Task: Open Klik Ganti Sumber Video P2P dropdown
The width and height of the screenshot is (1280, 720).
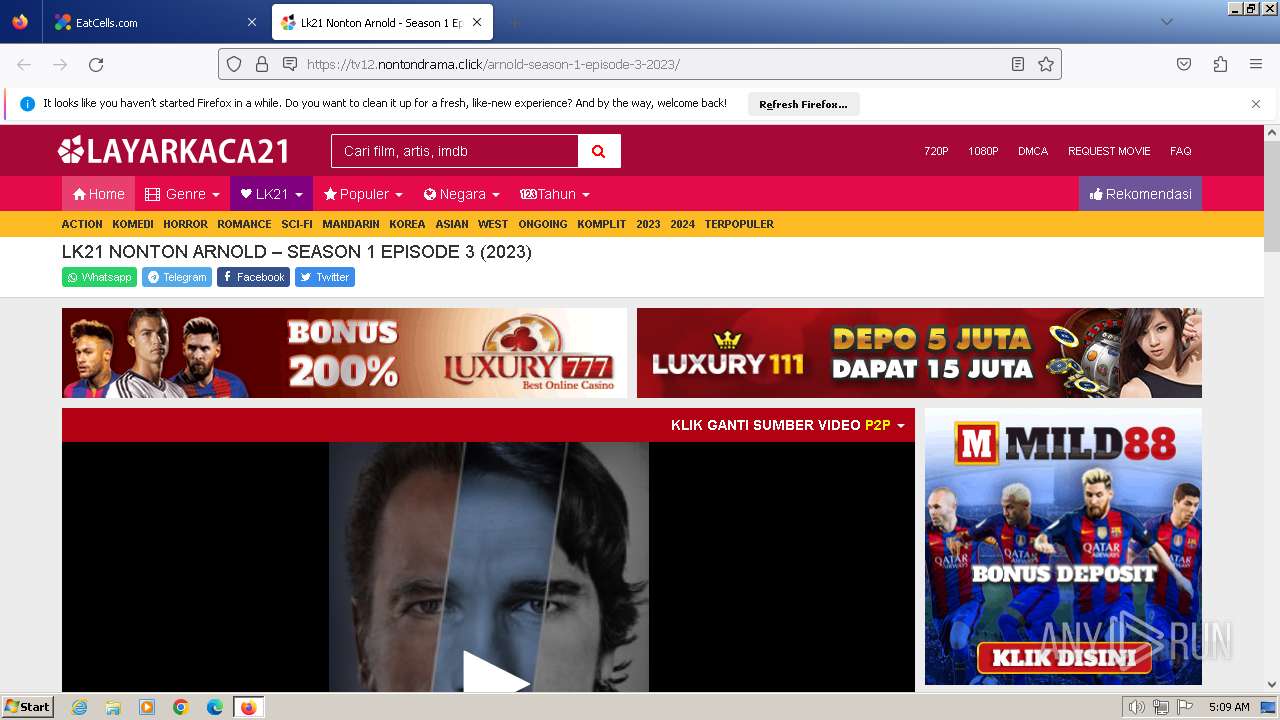Action: click(787, 425)
